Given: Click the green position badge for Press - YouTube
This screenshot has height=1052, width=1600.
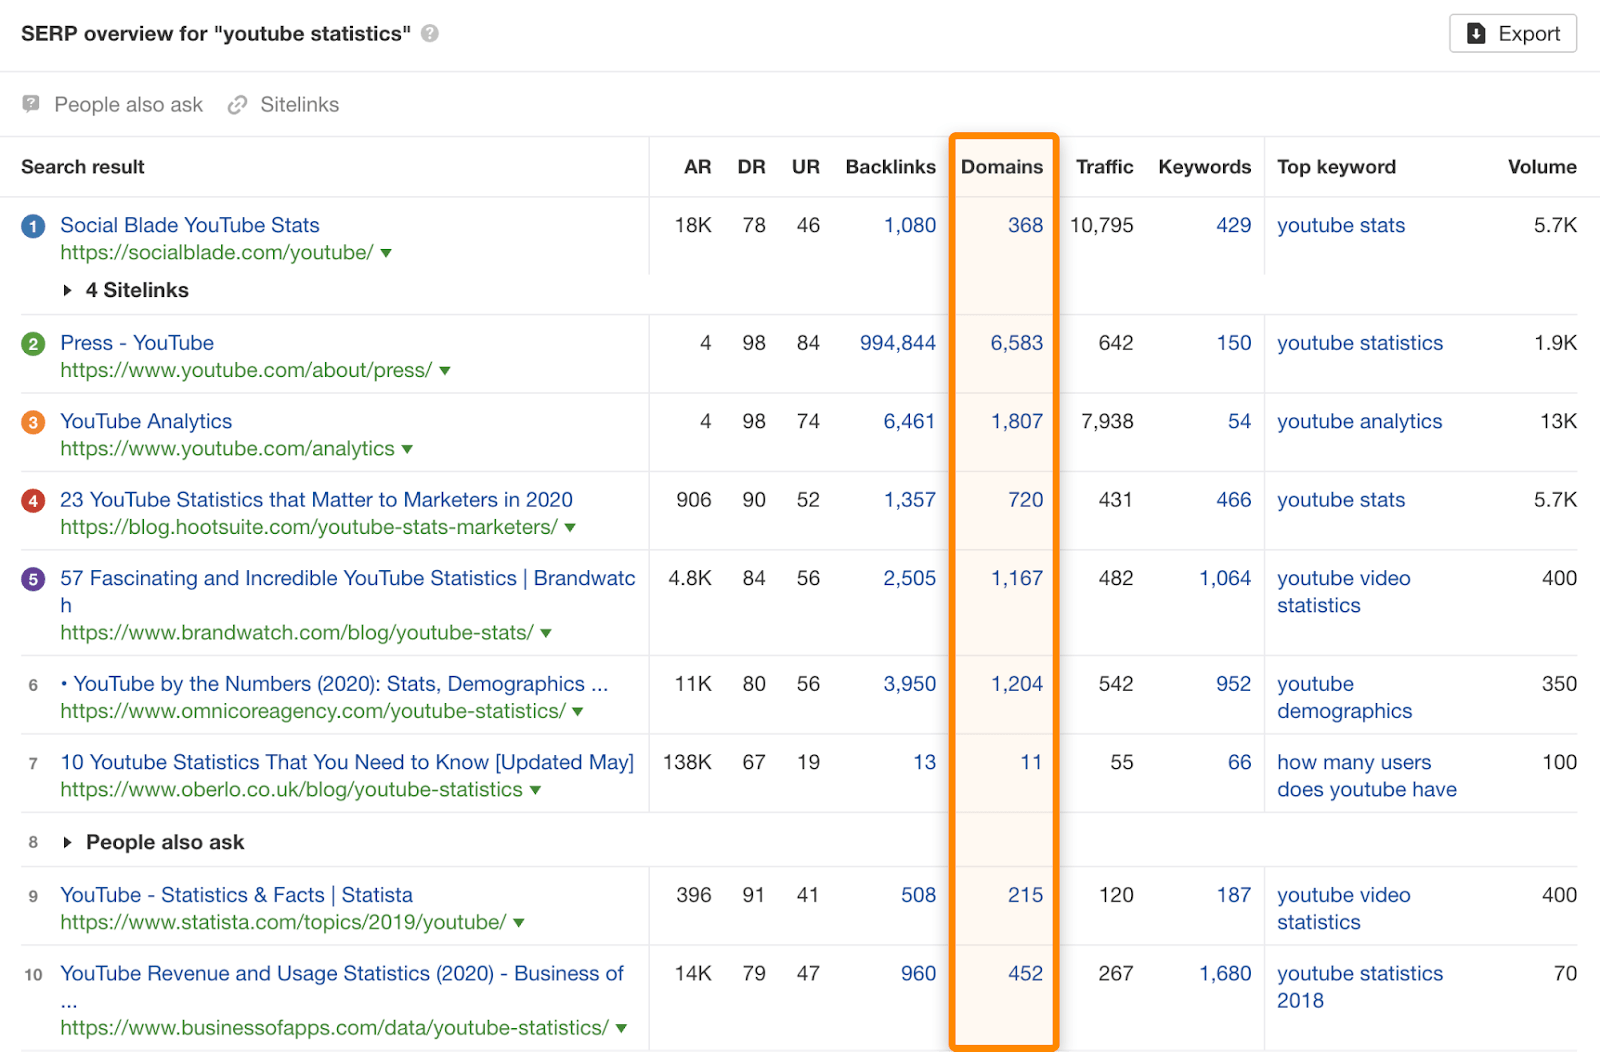Looking at the screenshot, I should [x=32, y=343].
